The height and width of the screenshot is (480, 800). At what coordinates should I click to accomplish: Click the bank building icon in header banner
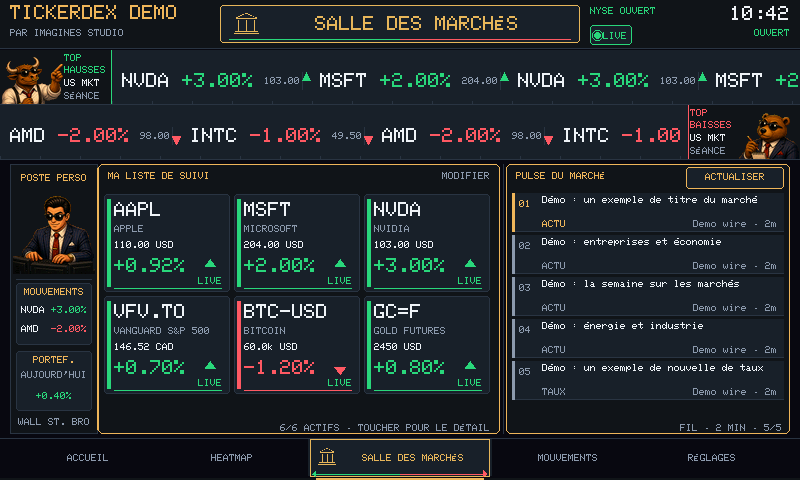point(246,23)
